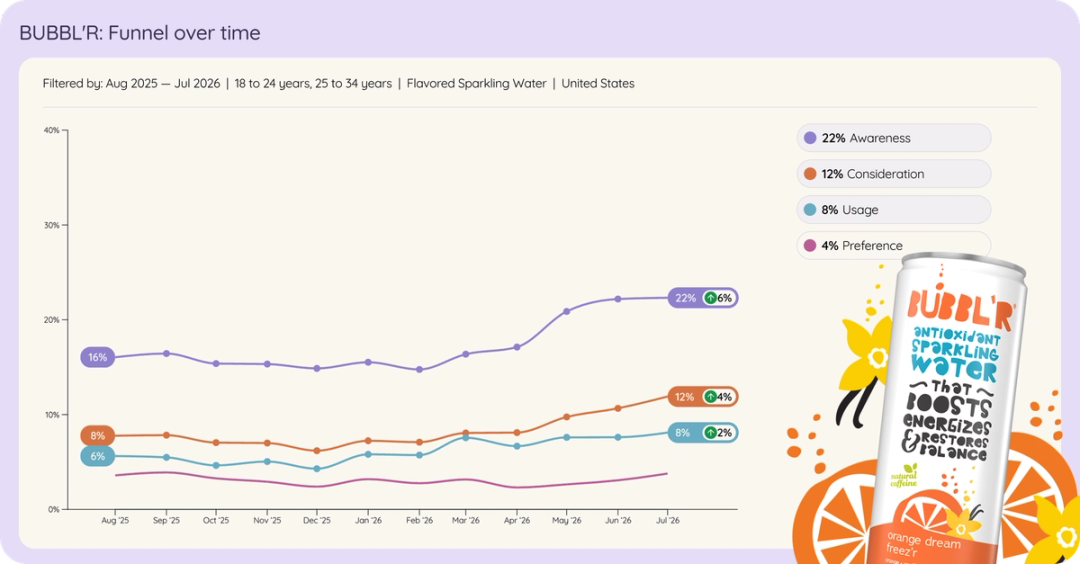Click the purple Awareness legend dot
Screen dimensions: 1080x564
[x=810, y=138]
